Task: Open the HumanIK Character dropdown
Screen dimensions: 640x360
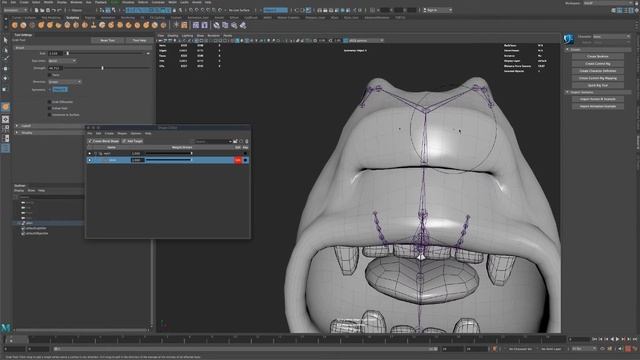Action: pos(611,36)
